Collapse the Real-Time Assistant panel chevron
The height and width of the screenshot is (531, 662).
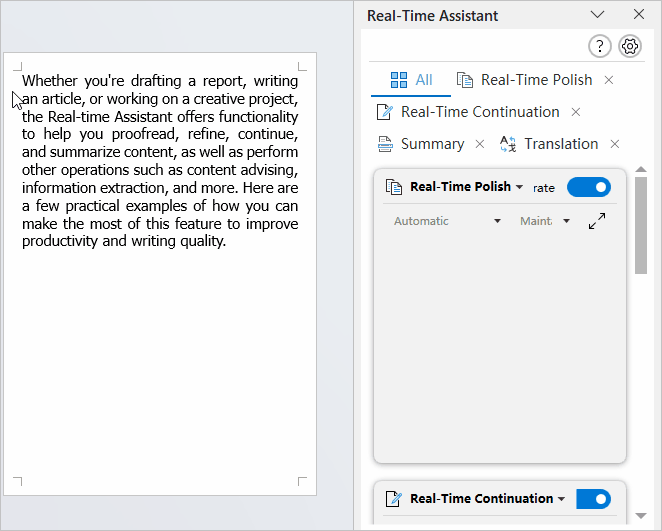point(597,15)
